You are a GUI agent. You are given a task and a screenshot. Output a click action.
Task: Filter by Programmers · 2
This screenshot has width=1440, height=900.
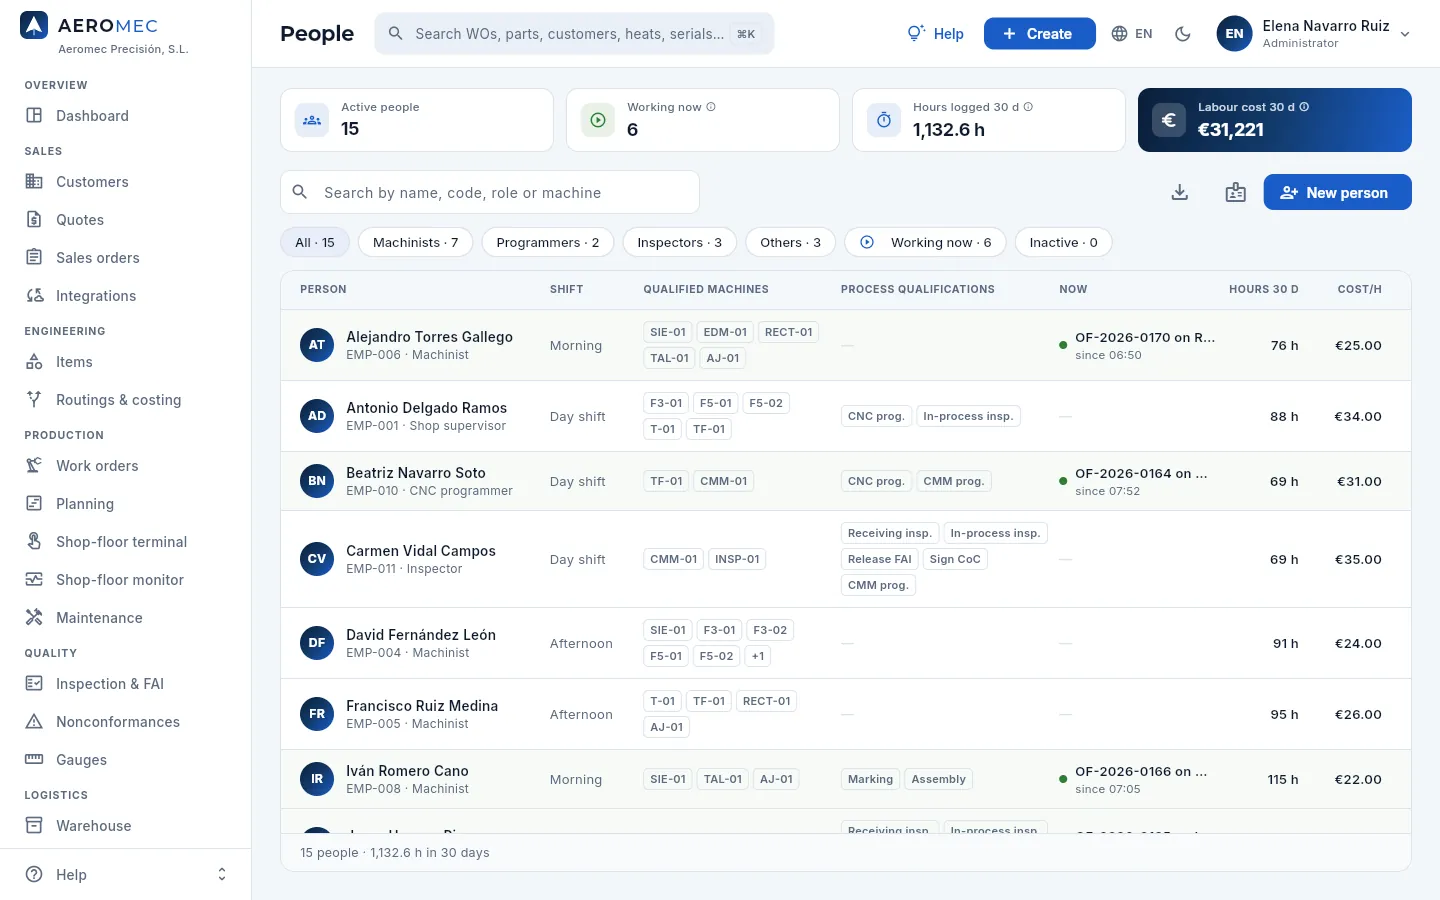tap(548, 242)
